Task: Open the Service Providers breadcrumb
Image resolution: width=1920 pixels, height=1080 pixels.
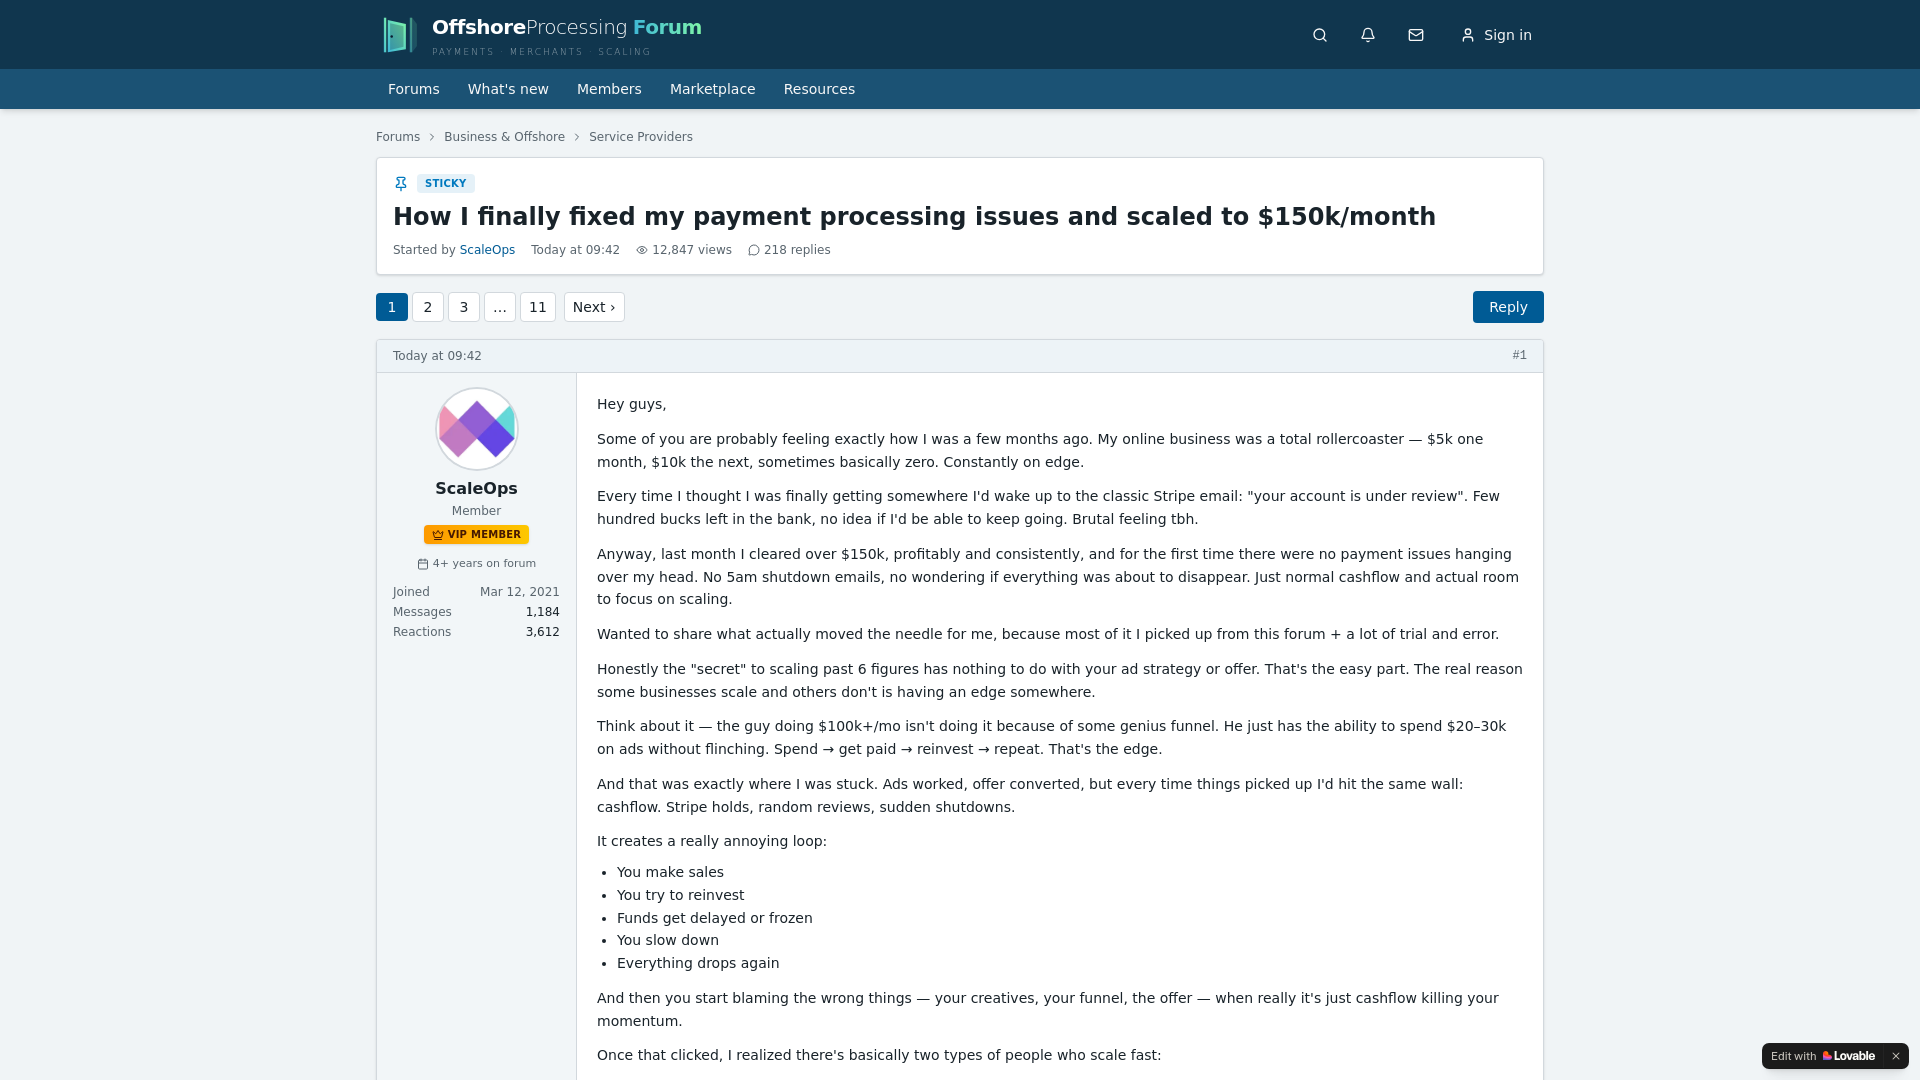Action: pyautogui.click(x=641, y=137)
